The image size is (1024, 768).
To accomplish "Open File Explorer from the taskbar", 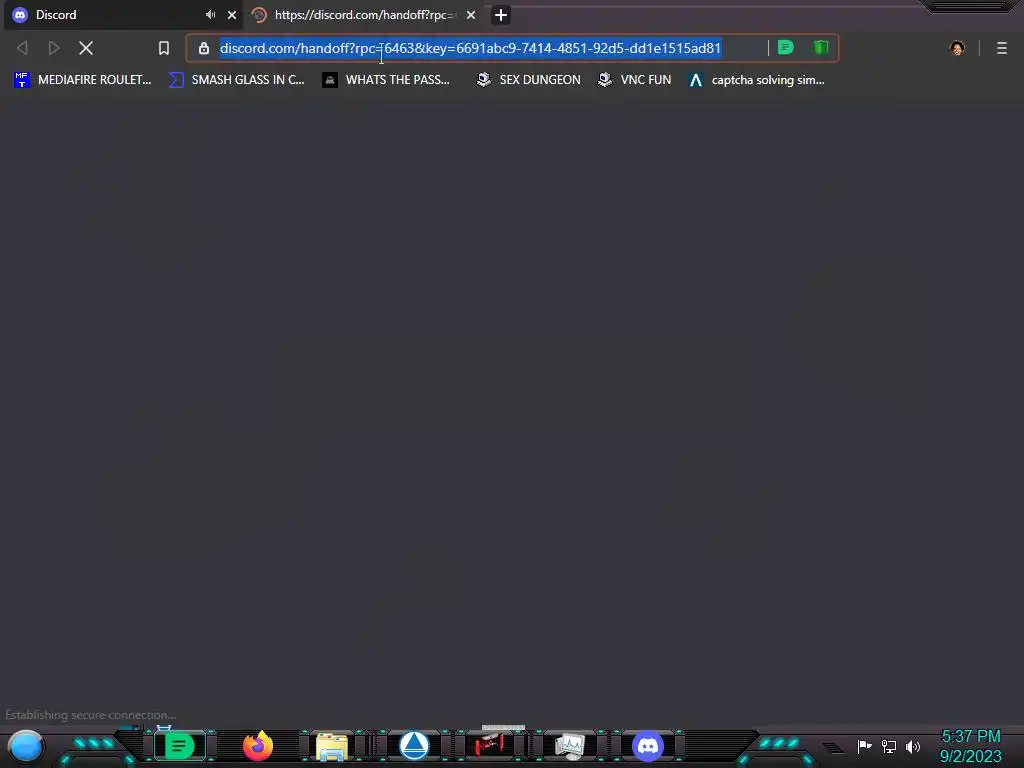I will click(x=332, y=746).
